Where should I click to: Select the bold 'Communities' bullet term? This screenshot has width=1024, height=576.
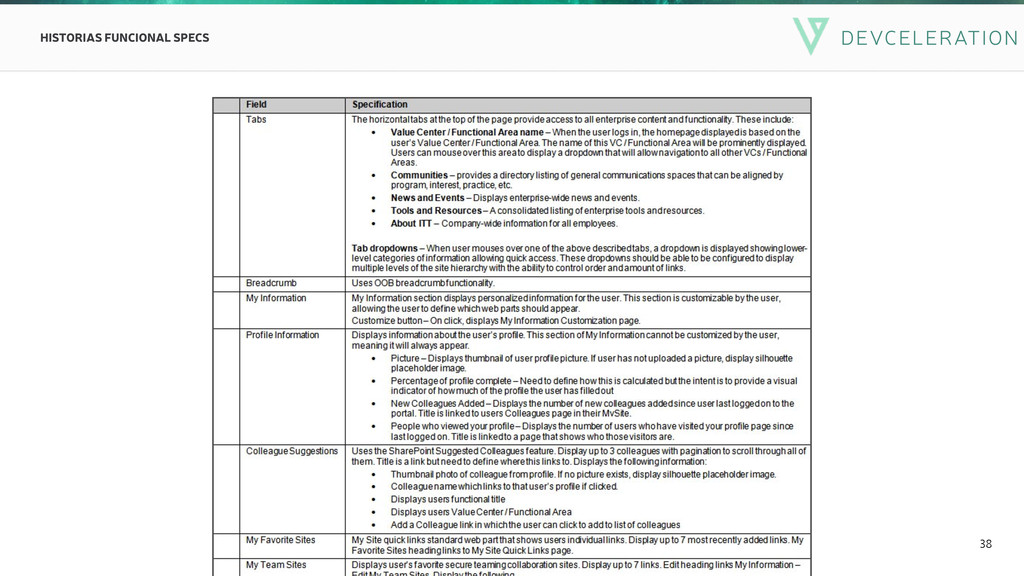click(419, 176)
